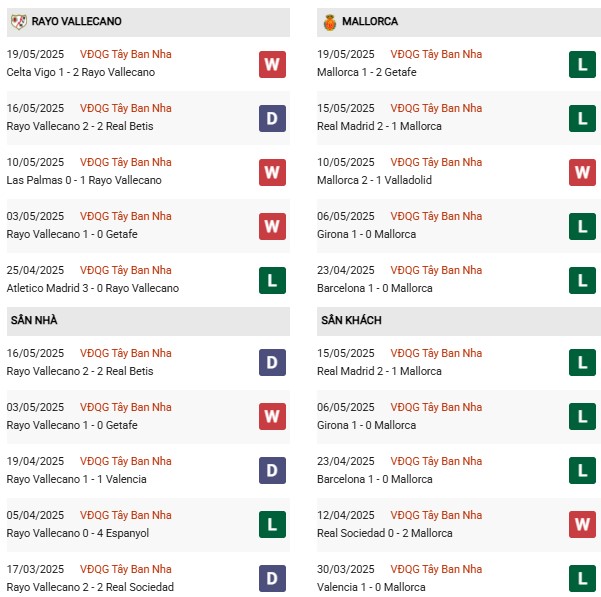
Task: Open the Girona 1-0 Mallorca match in the top list
Action: tap(368, 234)
